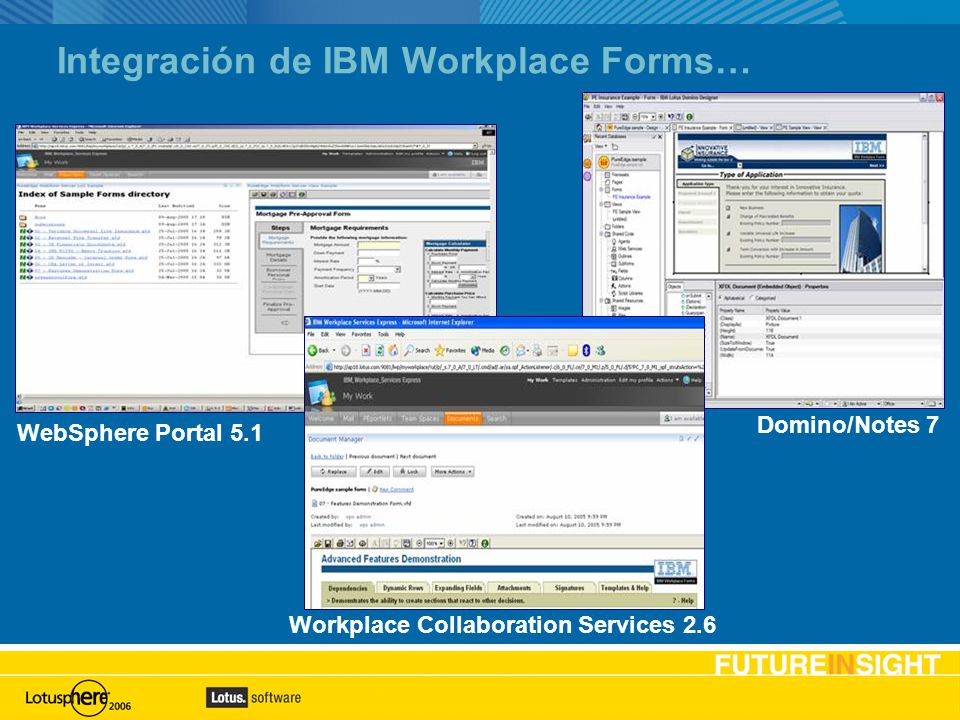960x720 pixels.
Task: Click the Bluetooth toolbar icon in IE
Action: click(586, 350)
